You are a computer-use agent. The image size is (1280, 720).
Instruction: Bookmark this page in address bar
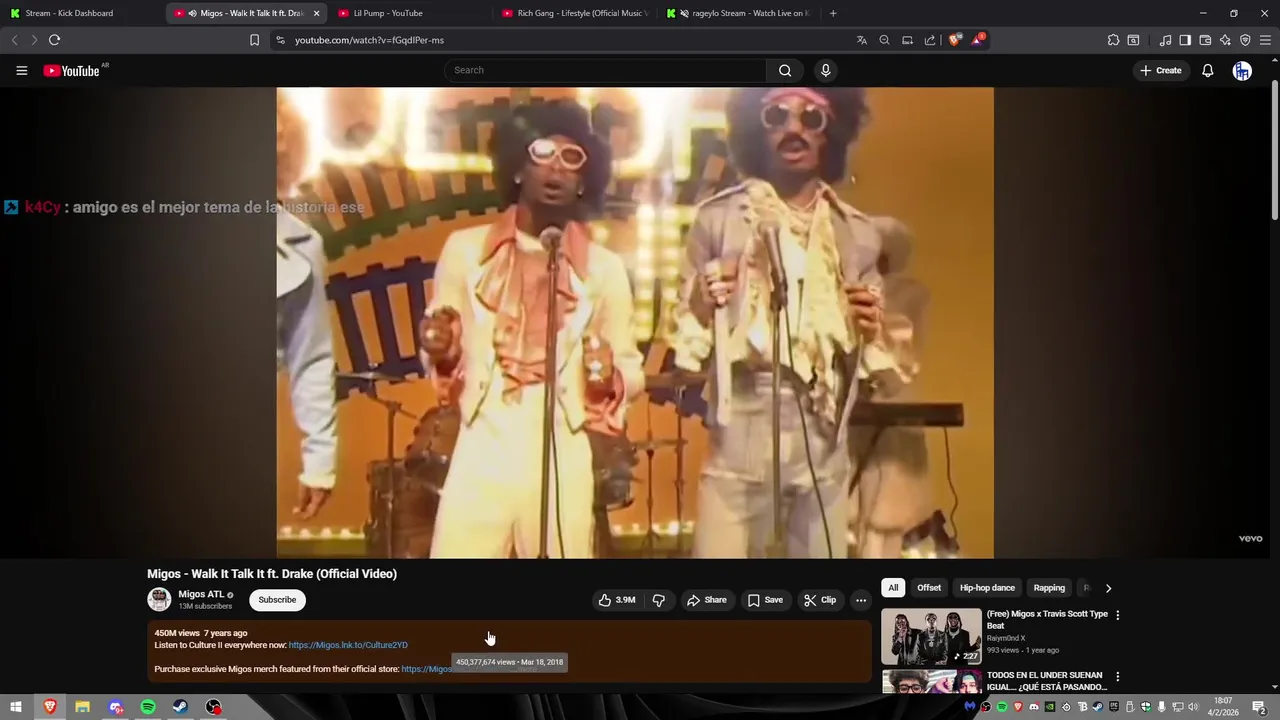pos(254,40)
